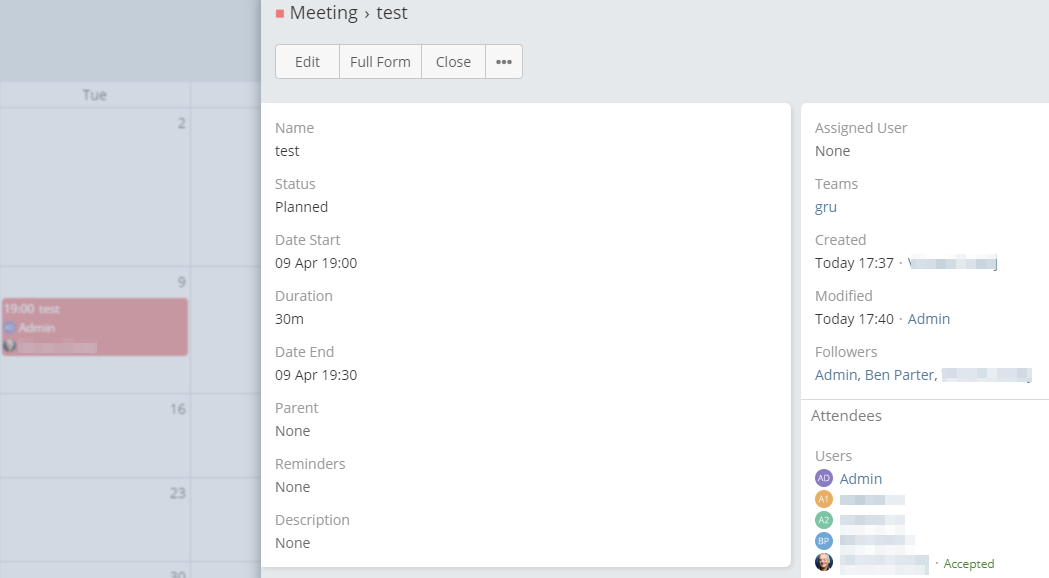Click the small AD avatar inside the calendar event

10,328
